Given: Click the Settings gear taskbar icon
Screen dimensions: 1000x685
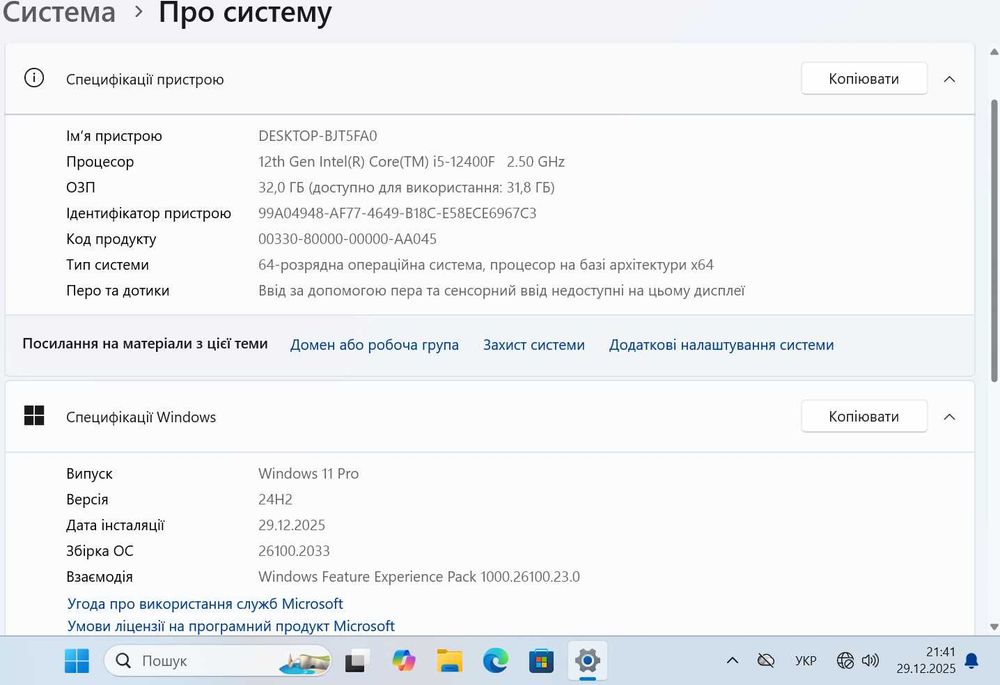Looking at the screenshot, I should 587,661.
